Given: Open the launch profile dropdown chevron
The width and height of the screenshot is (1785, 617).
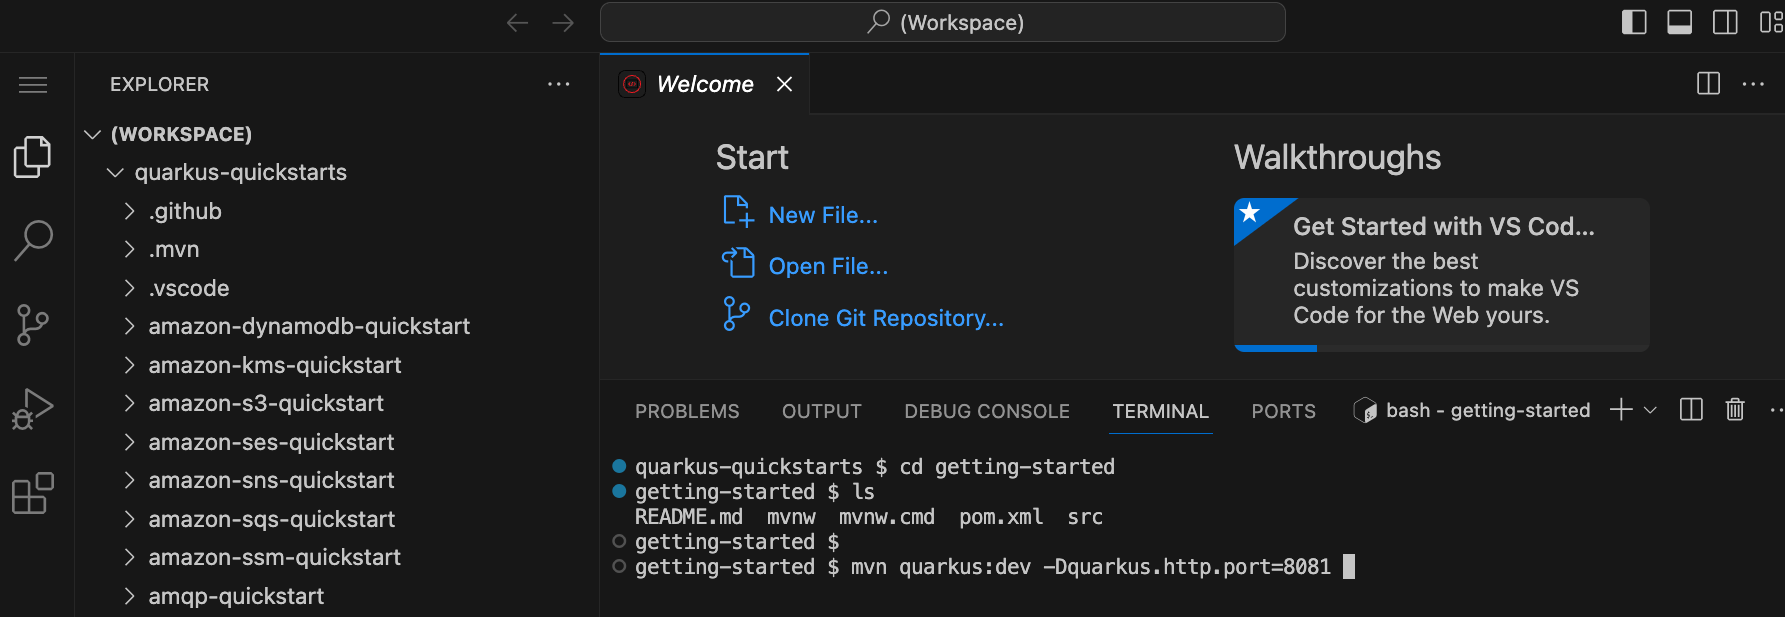Looking at the screenshot, I should point(1650,410).
